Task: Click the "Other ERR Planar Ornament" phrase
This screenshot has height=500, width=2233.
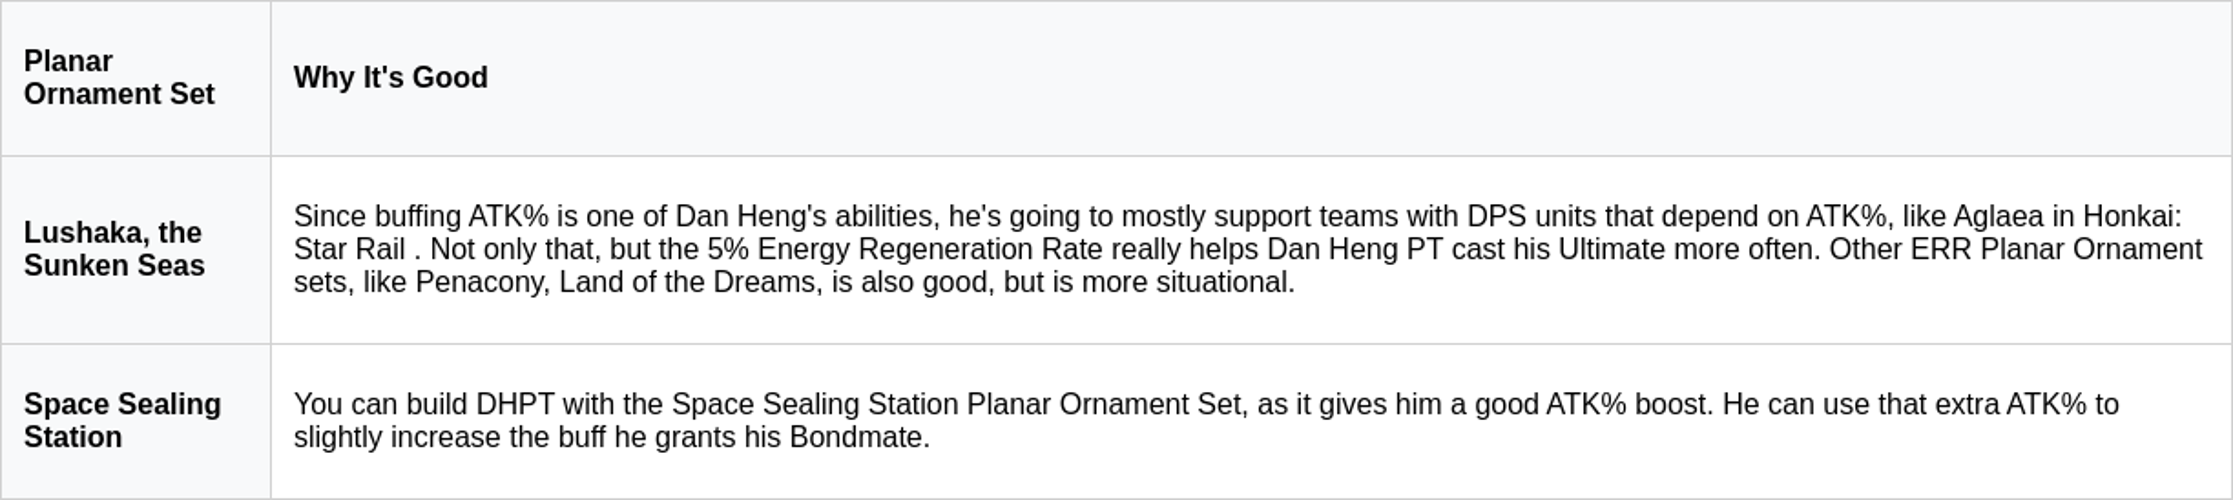Action: click(2015, 250)
